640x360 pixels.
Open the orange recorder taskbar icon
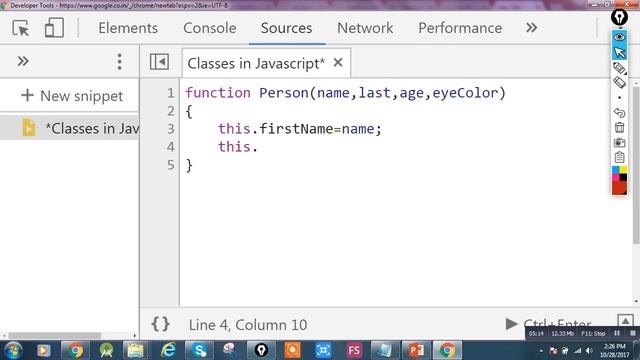pos(292,350)
